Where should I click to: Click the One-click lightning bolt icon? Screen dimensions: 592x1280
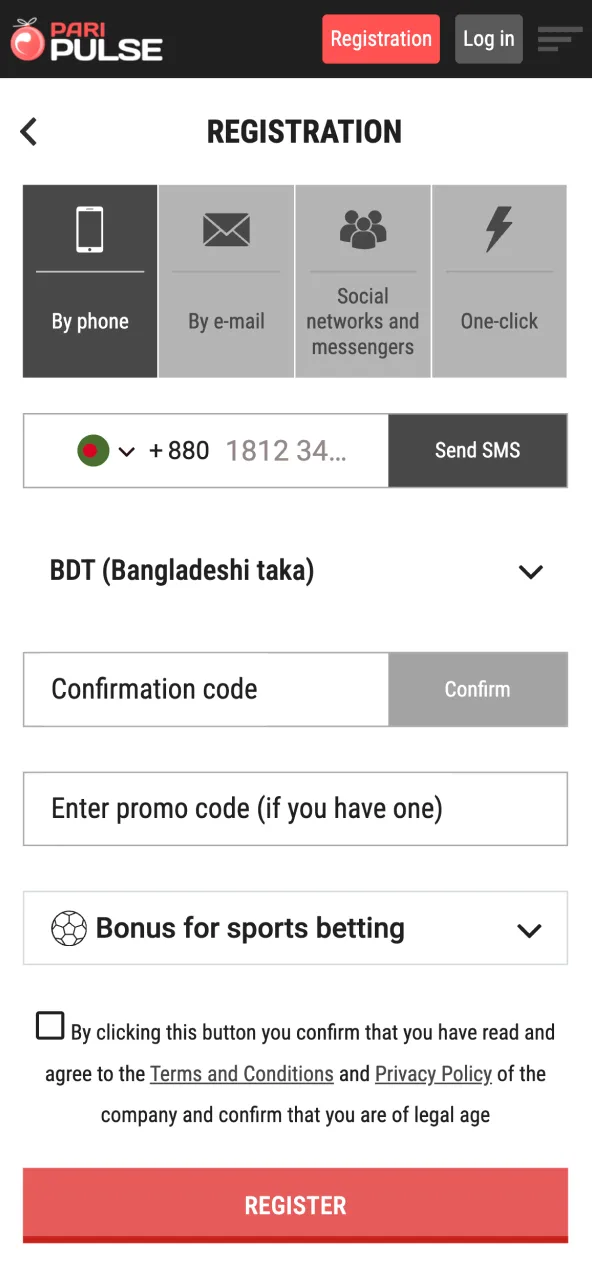[x=499, y=229]
